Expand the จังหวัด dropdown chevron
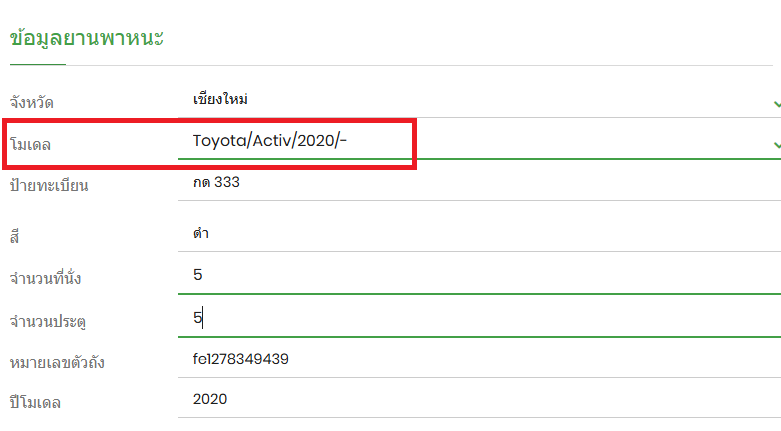The width and height of the screenshot is (781, 431). point(776,102)
